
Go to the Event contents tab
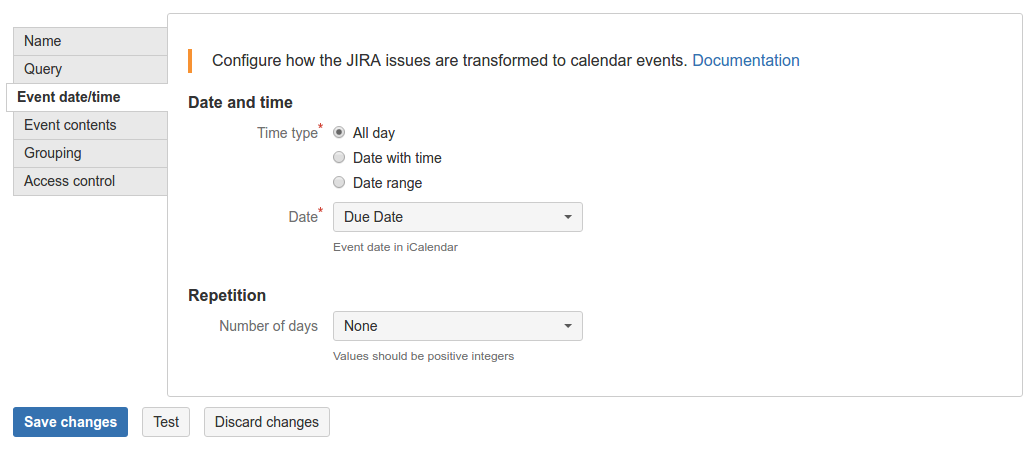click(x=90, y=125)
